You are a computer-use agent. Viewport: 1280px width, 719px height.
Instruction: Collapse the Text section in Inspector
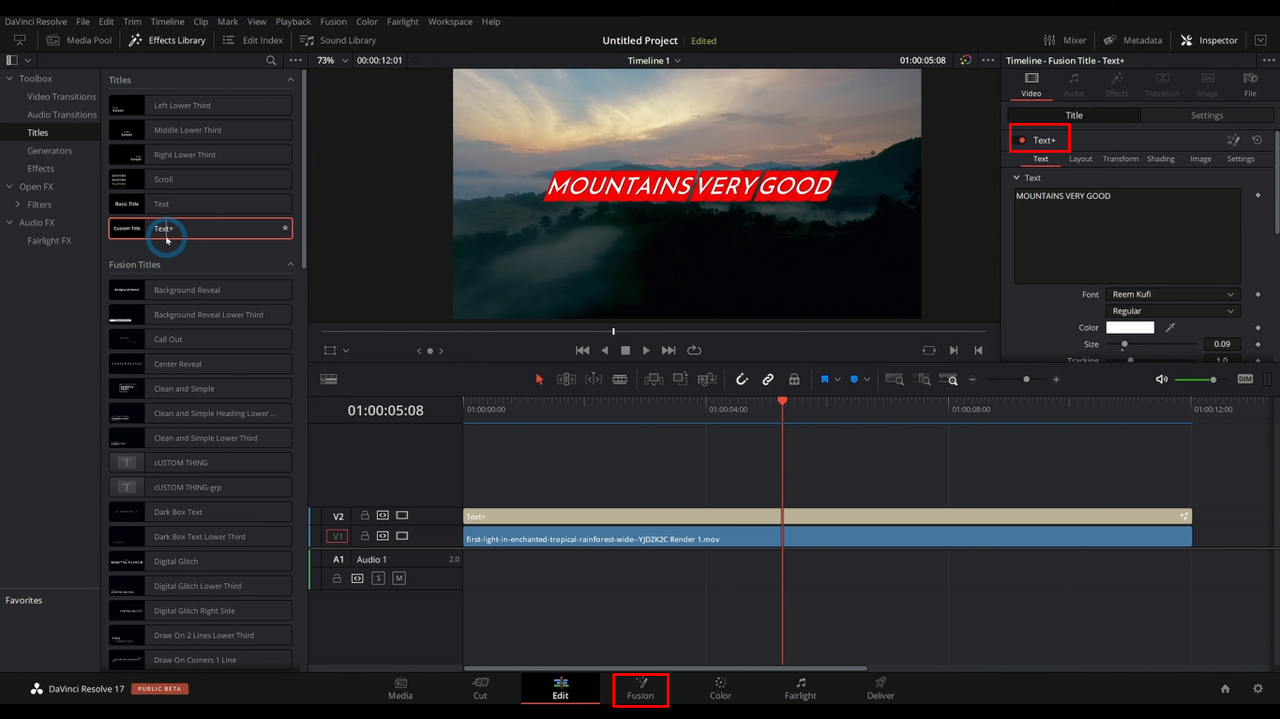pos(1017,177)
